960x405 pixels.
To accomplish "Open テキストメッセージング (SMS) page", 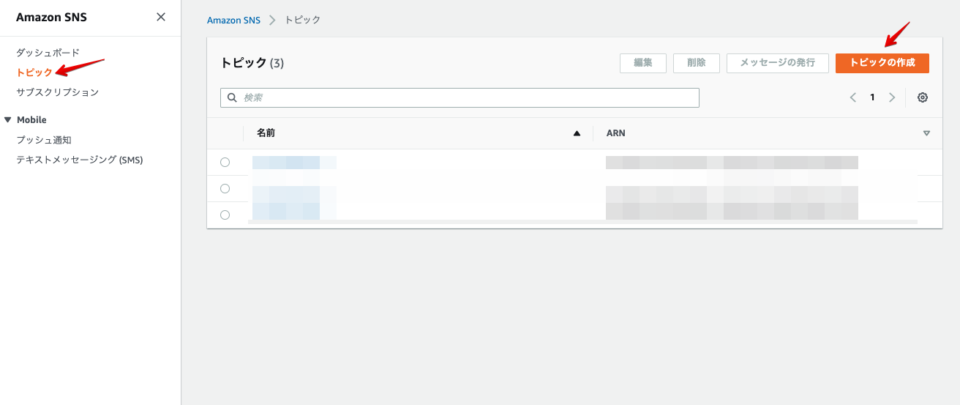I will [x=79, y=160].
